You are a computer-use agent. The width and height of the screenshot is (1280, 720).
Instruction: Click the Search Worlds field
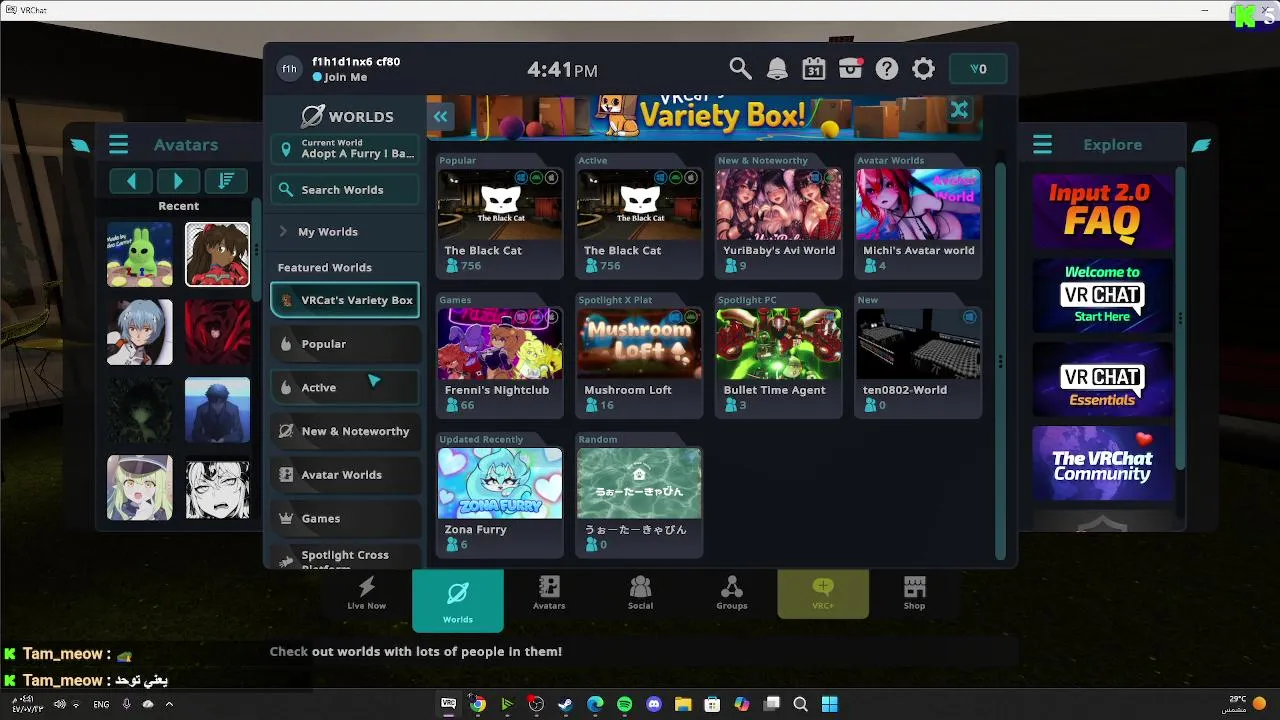pyautogui.click(x=345, y=190)
